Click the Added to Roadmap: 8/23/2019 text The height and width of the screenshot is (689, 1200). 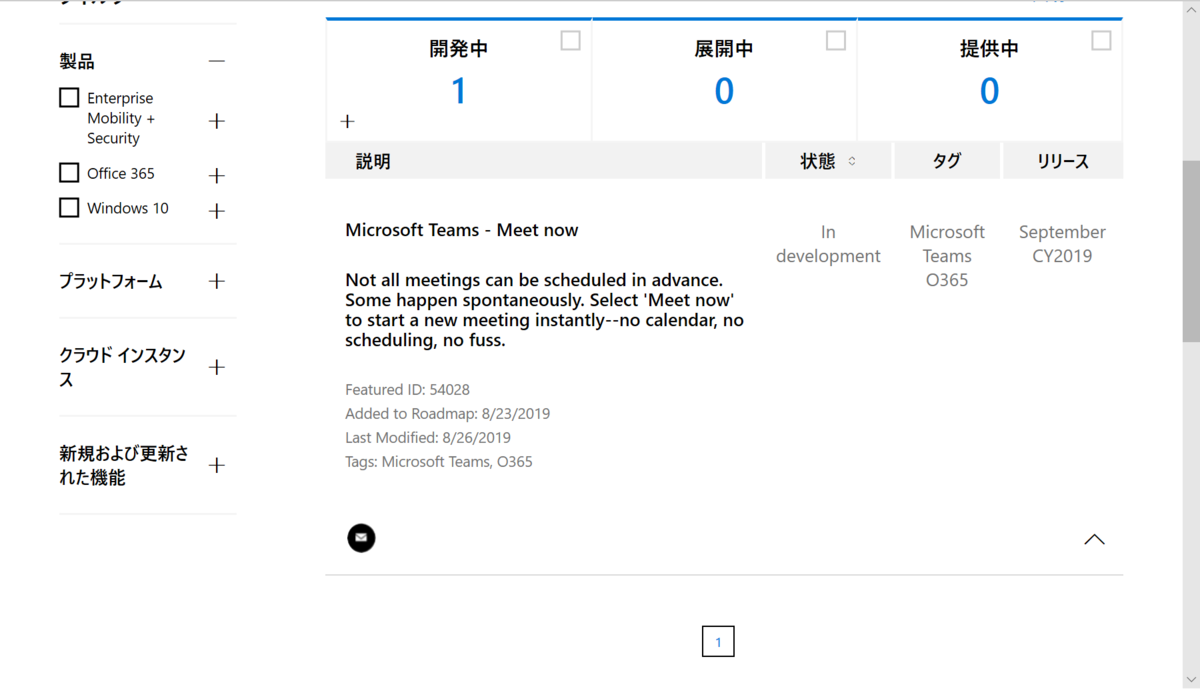[447, 414]
